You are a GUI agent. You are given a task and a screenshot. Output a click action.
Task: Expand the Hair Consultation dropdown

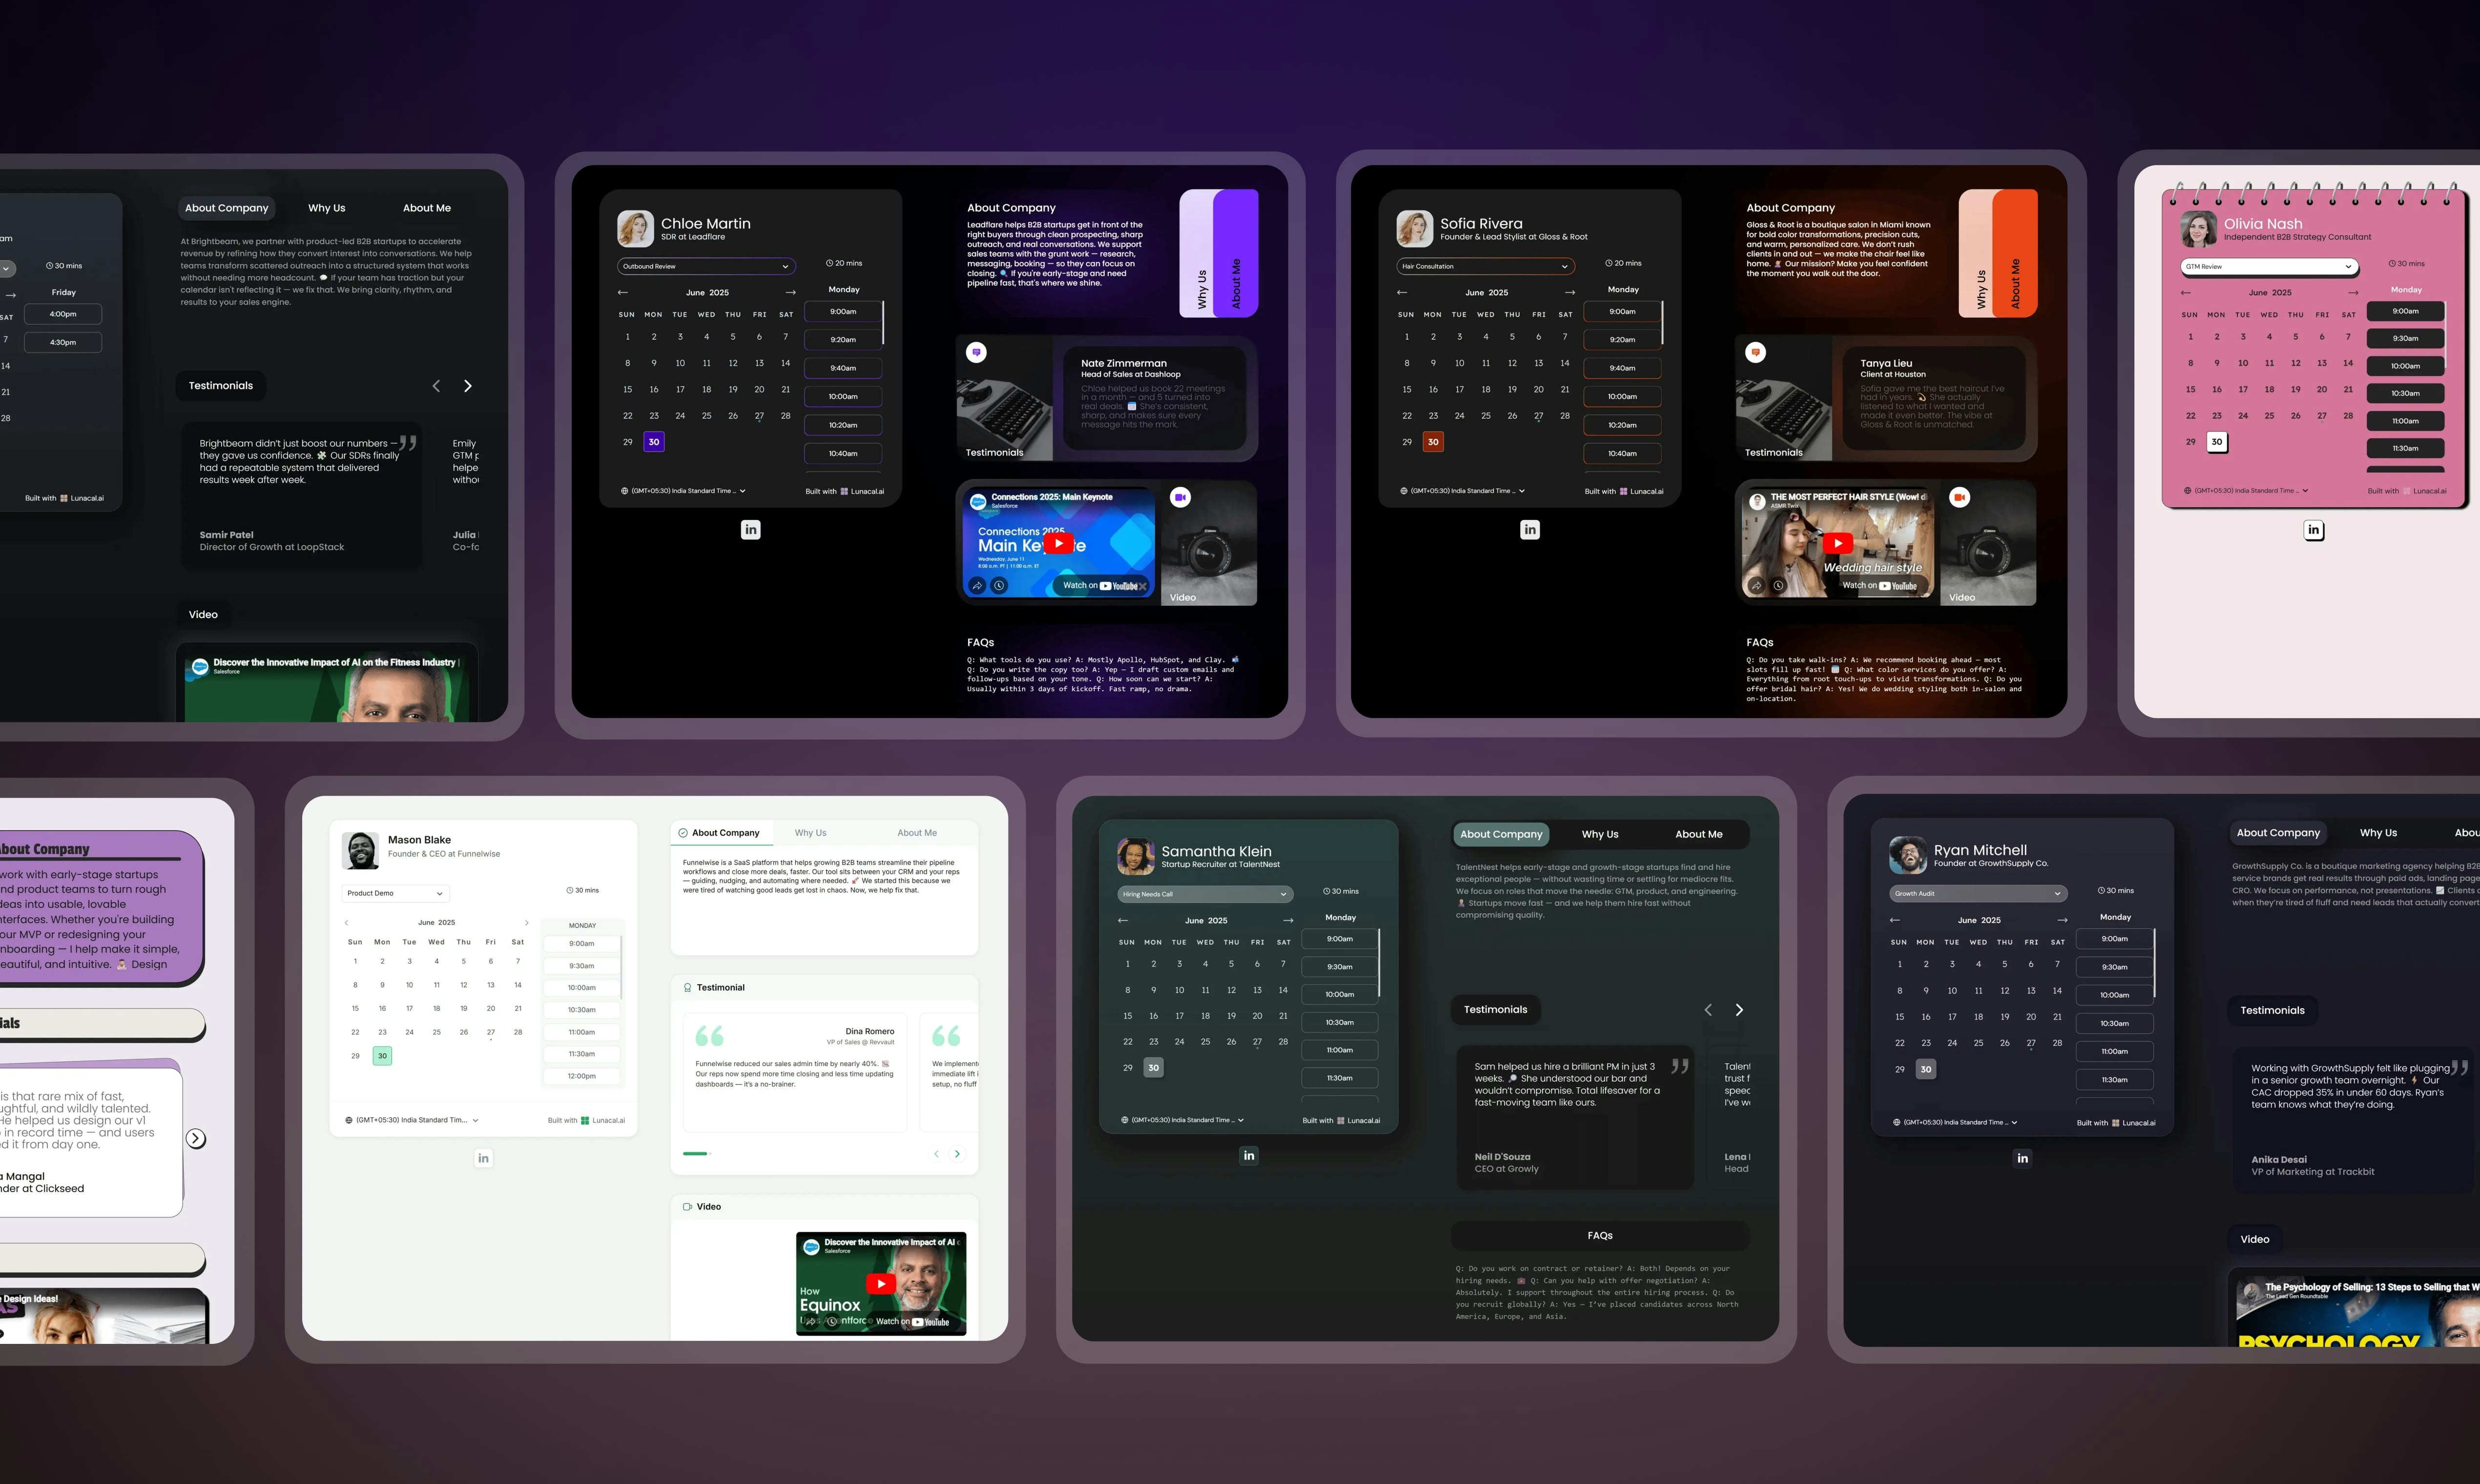coord(1485,266)
